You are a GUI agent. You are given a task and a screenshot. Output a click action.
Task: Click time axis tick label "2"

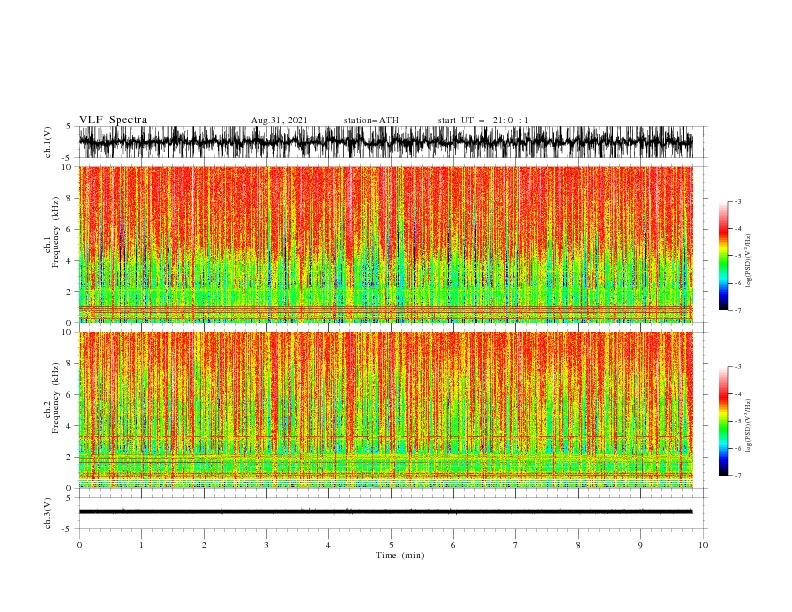click(x=204, y=545)
